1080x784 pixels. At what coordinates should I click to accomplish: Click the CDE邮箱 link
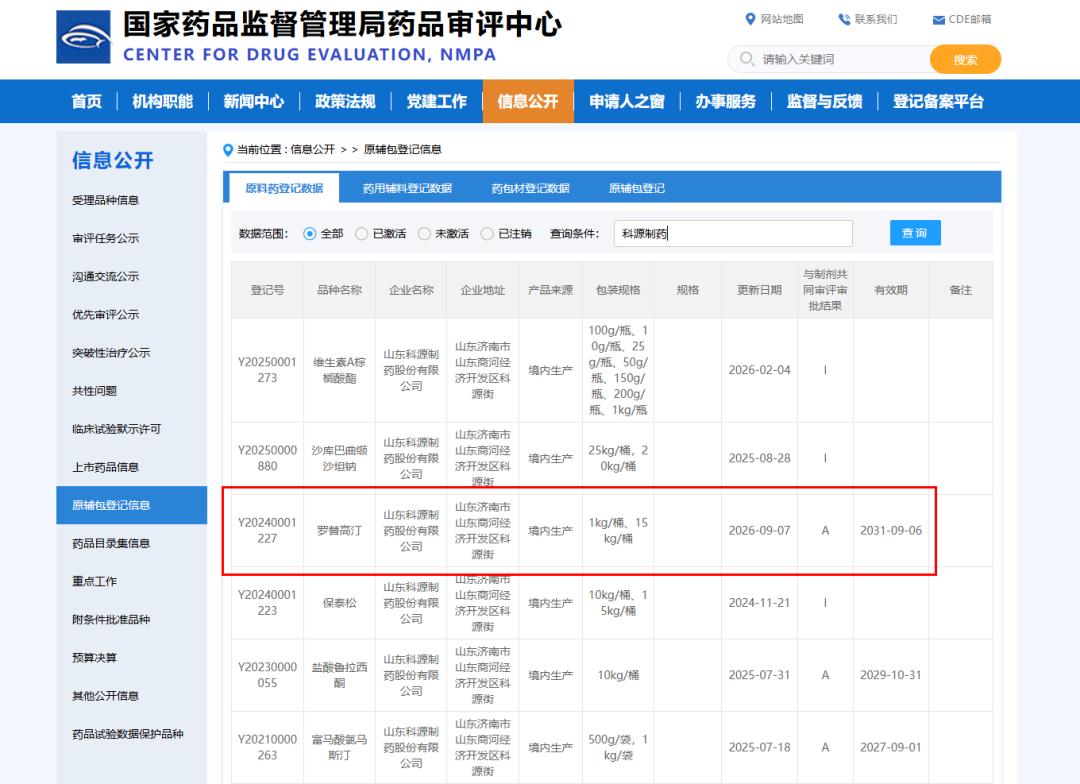tap(970, 19)
